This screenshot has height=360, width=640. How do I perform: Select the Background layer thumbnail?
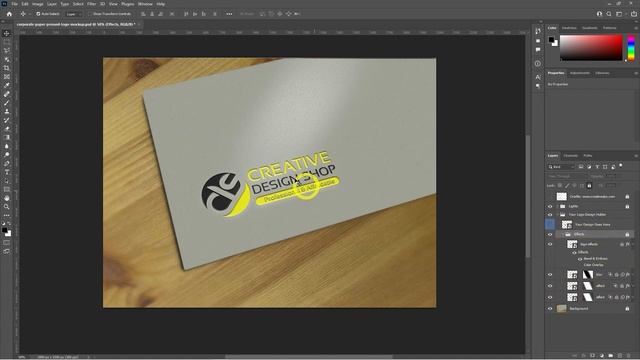point(562,309)
